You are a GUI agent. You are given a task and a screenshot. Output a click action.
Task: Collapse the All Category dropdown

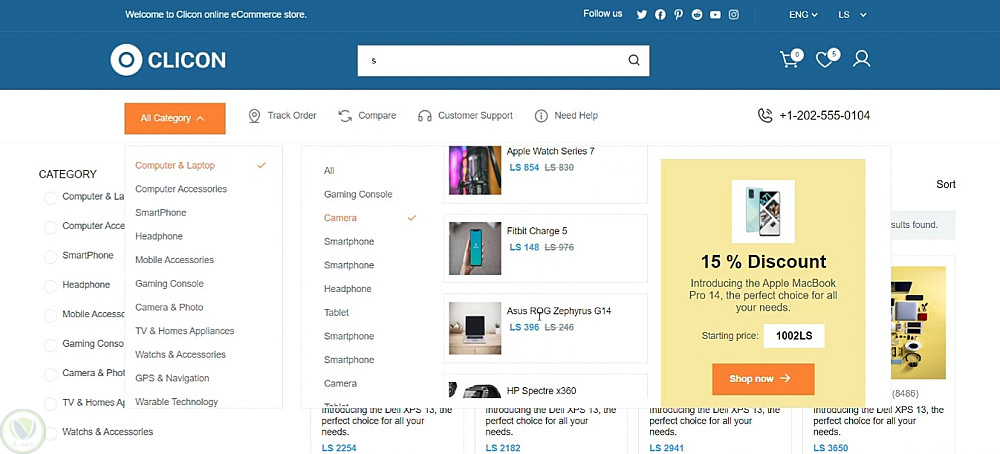tap(175, 119)
